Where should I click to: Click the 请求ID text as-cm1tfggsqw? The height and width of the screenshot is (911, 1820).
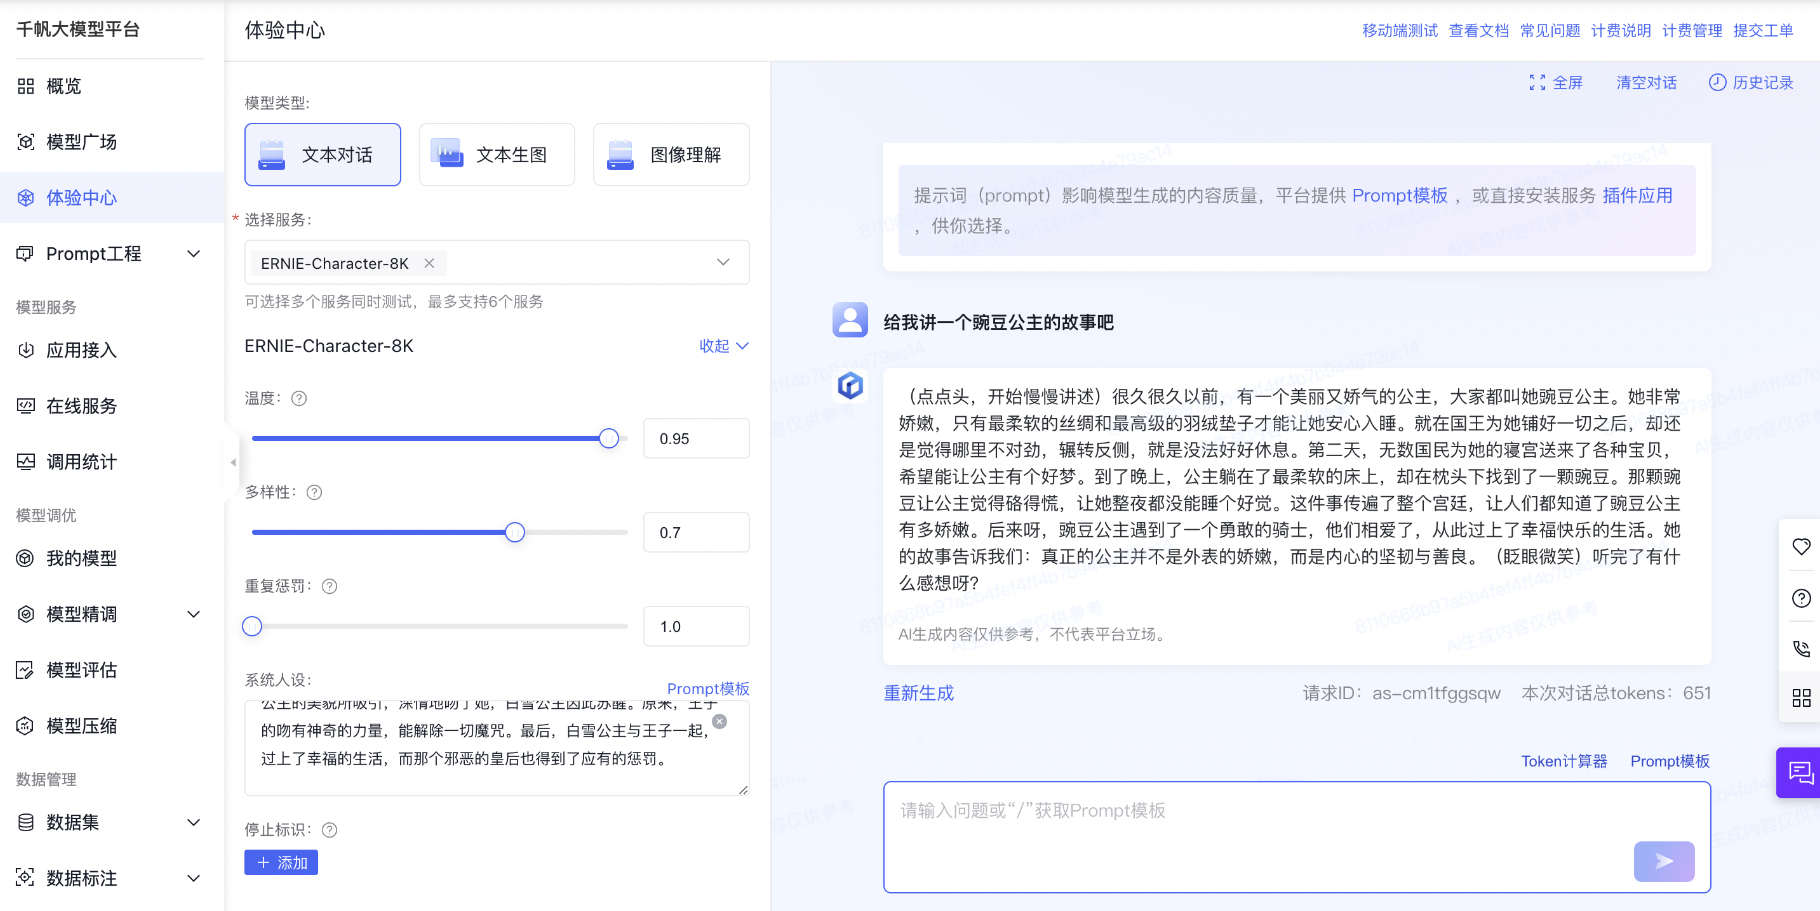point(1436,693)
